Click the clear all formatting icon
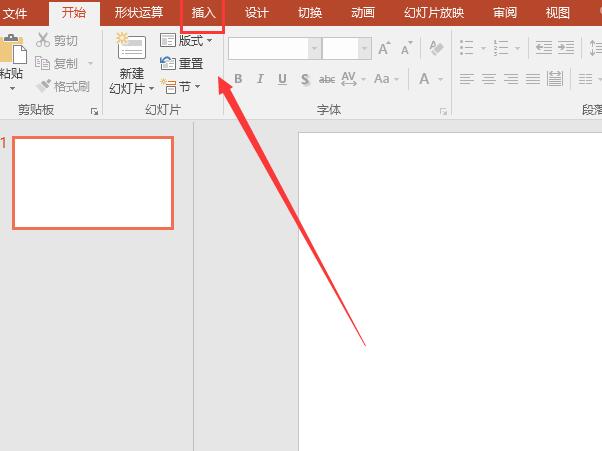This screenshot has height=451, width=602. (436, 48)
